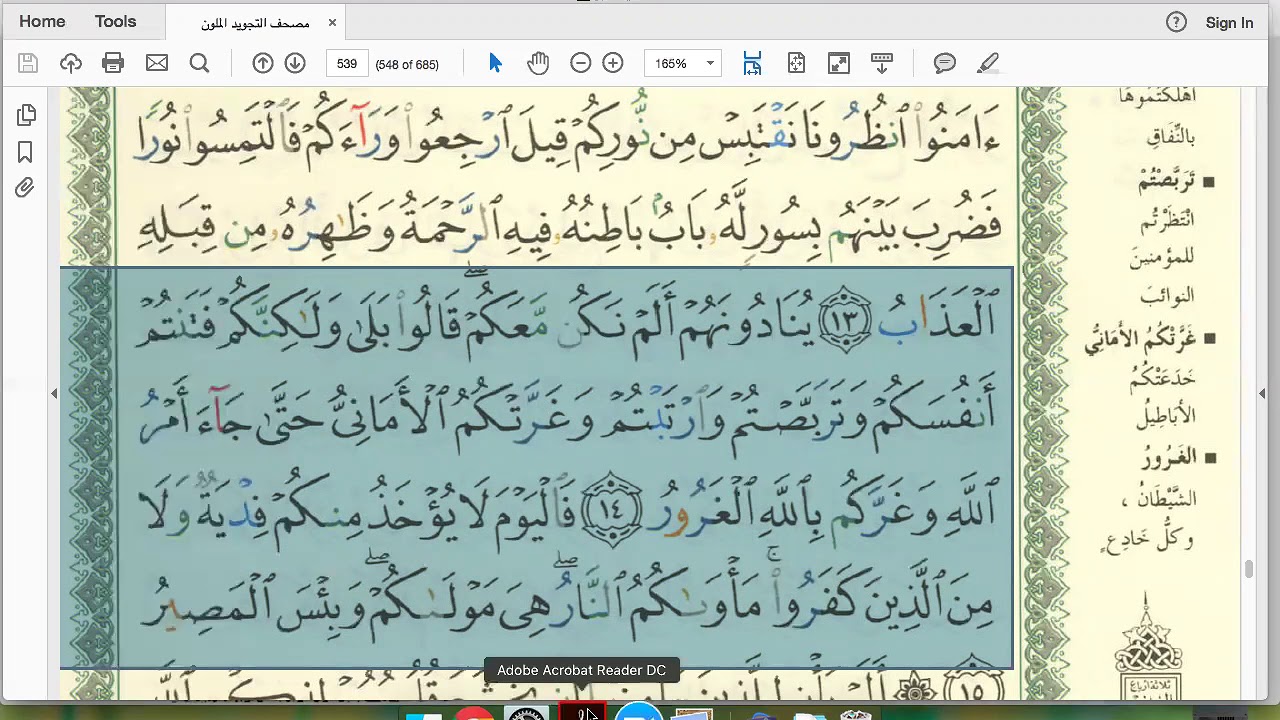Screen dimensions: 1280x720
Task: Fit one full page to window
Action: (x=796, y=64)
